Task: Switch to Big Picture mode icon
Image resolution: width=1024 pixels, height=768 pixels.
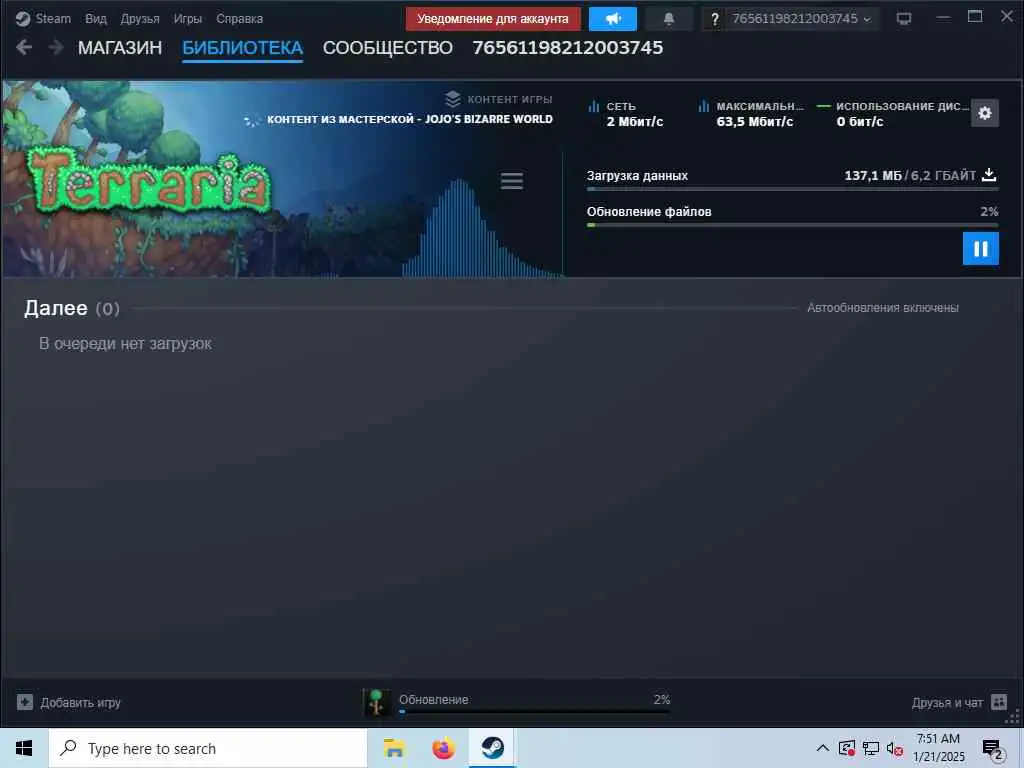Action: [903, 19]
